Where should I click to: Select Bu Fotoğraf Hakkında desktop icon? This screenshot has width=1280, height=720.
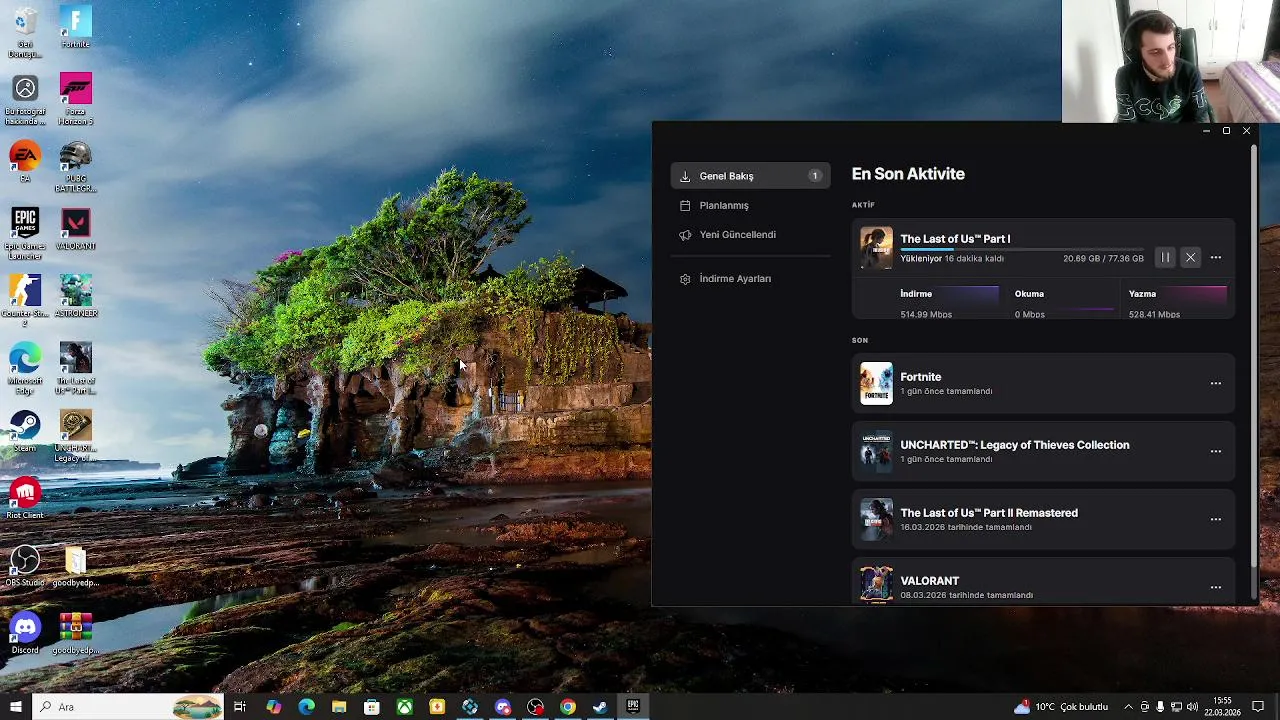(x=25, y=99)
